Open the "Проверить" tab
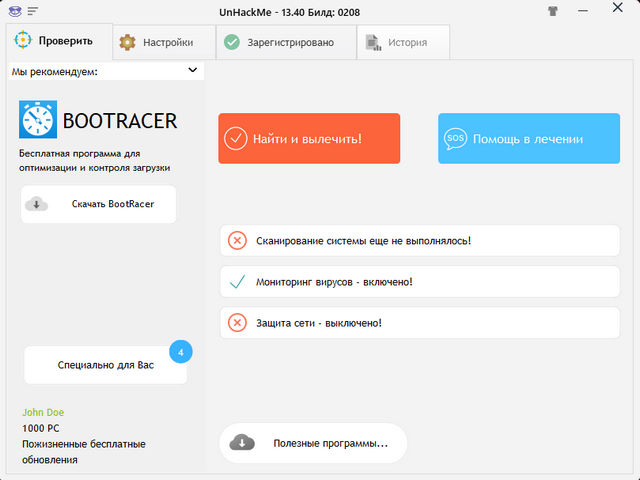This screenshot has width=640, height=480. click(56, 42)
